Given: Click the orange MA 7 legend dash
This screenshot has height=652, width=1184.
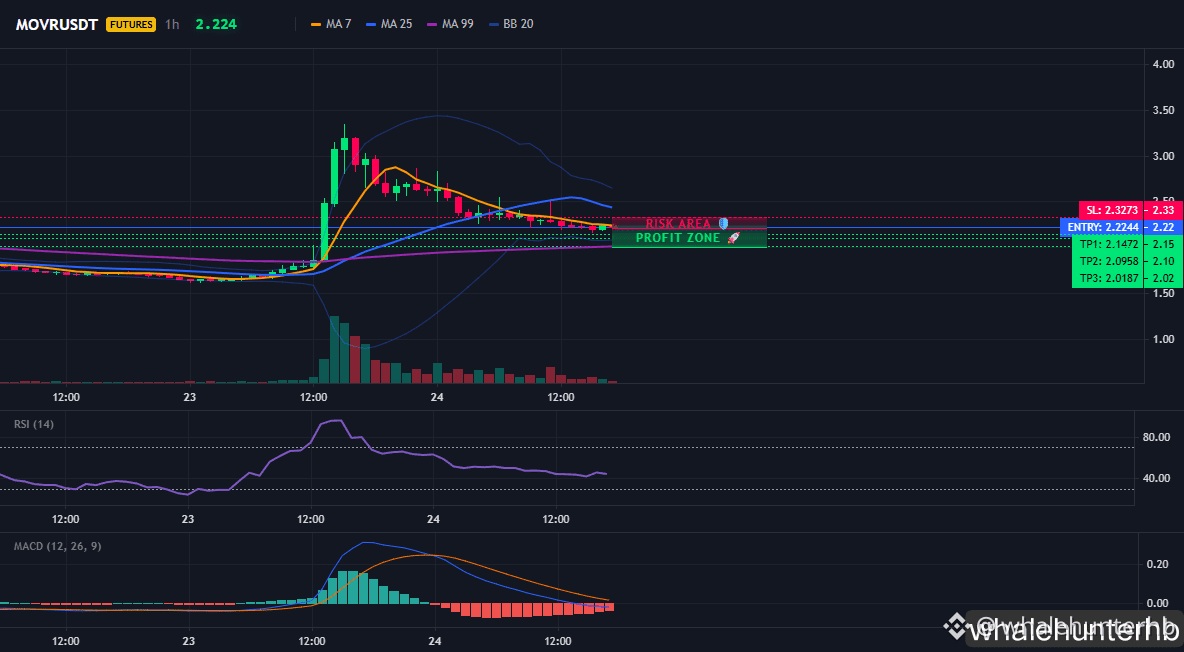Looking at the screenshot, I should [316, 24].
